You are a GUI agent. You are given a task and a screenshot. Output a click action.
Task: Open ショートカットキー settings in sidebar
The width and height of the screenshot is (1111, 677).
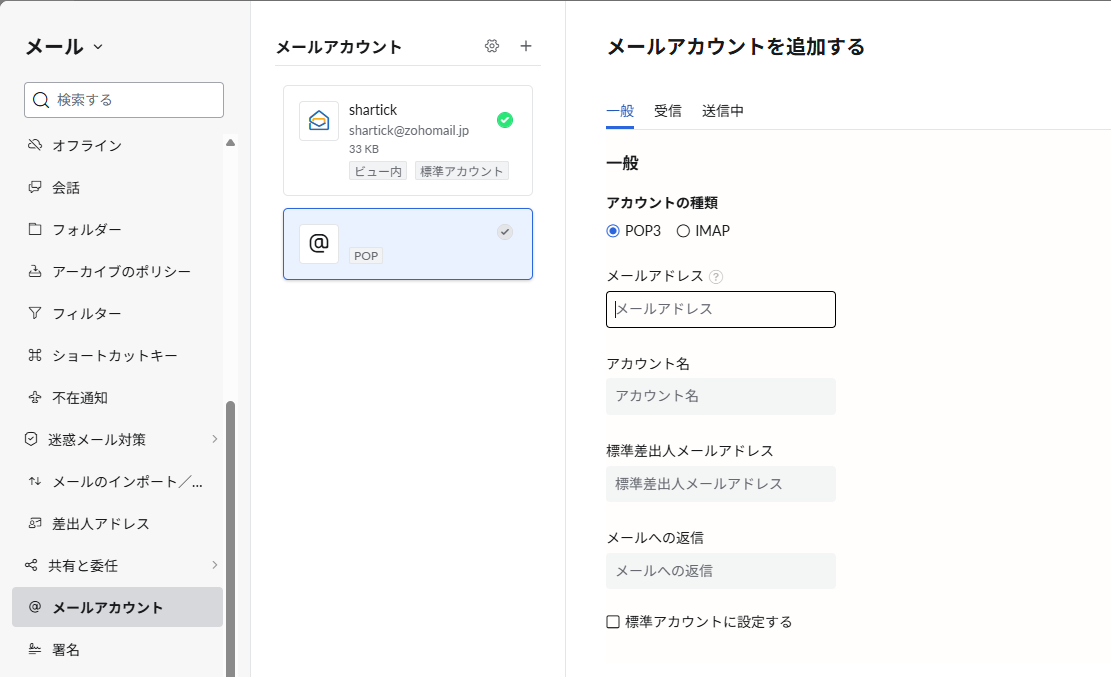(114, 356)
